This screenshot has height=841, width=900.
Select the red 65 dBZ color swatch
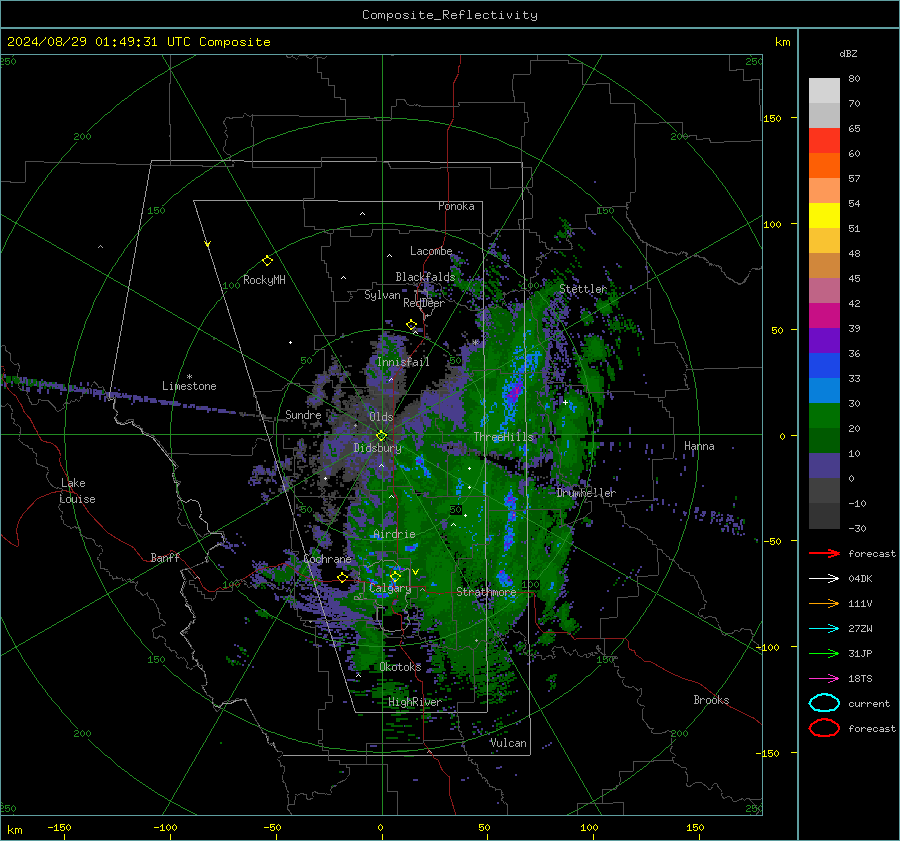click(x=824, y=140)
